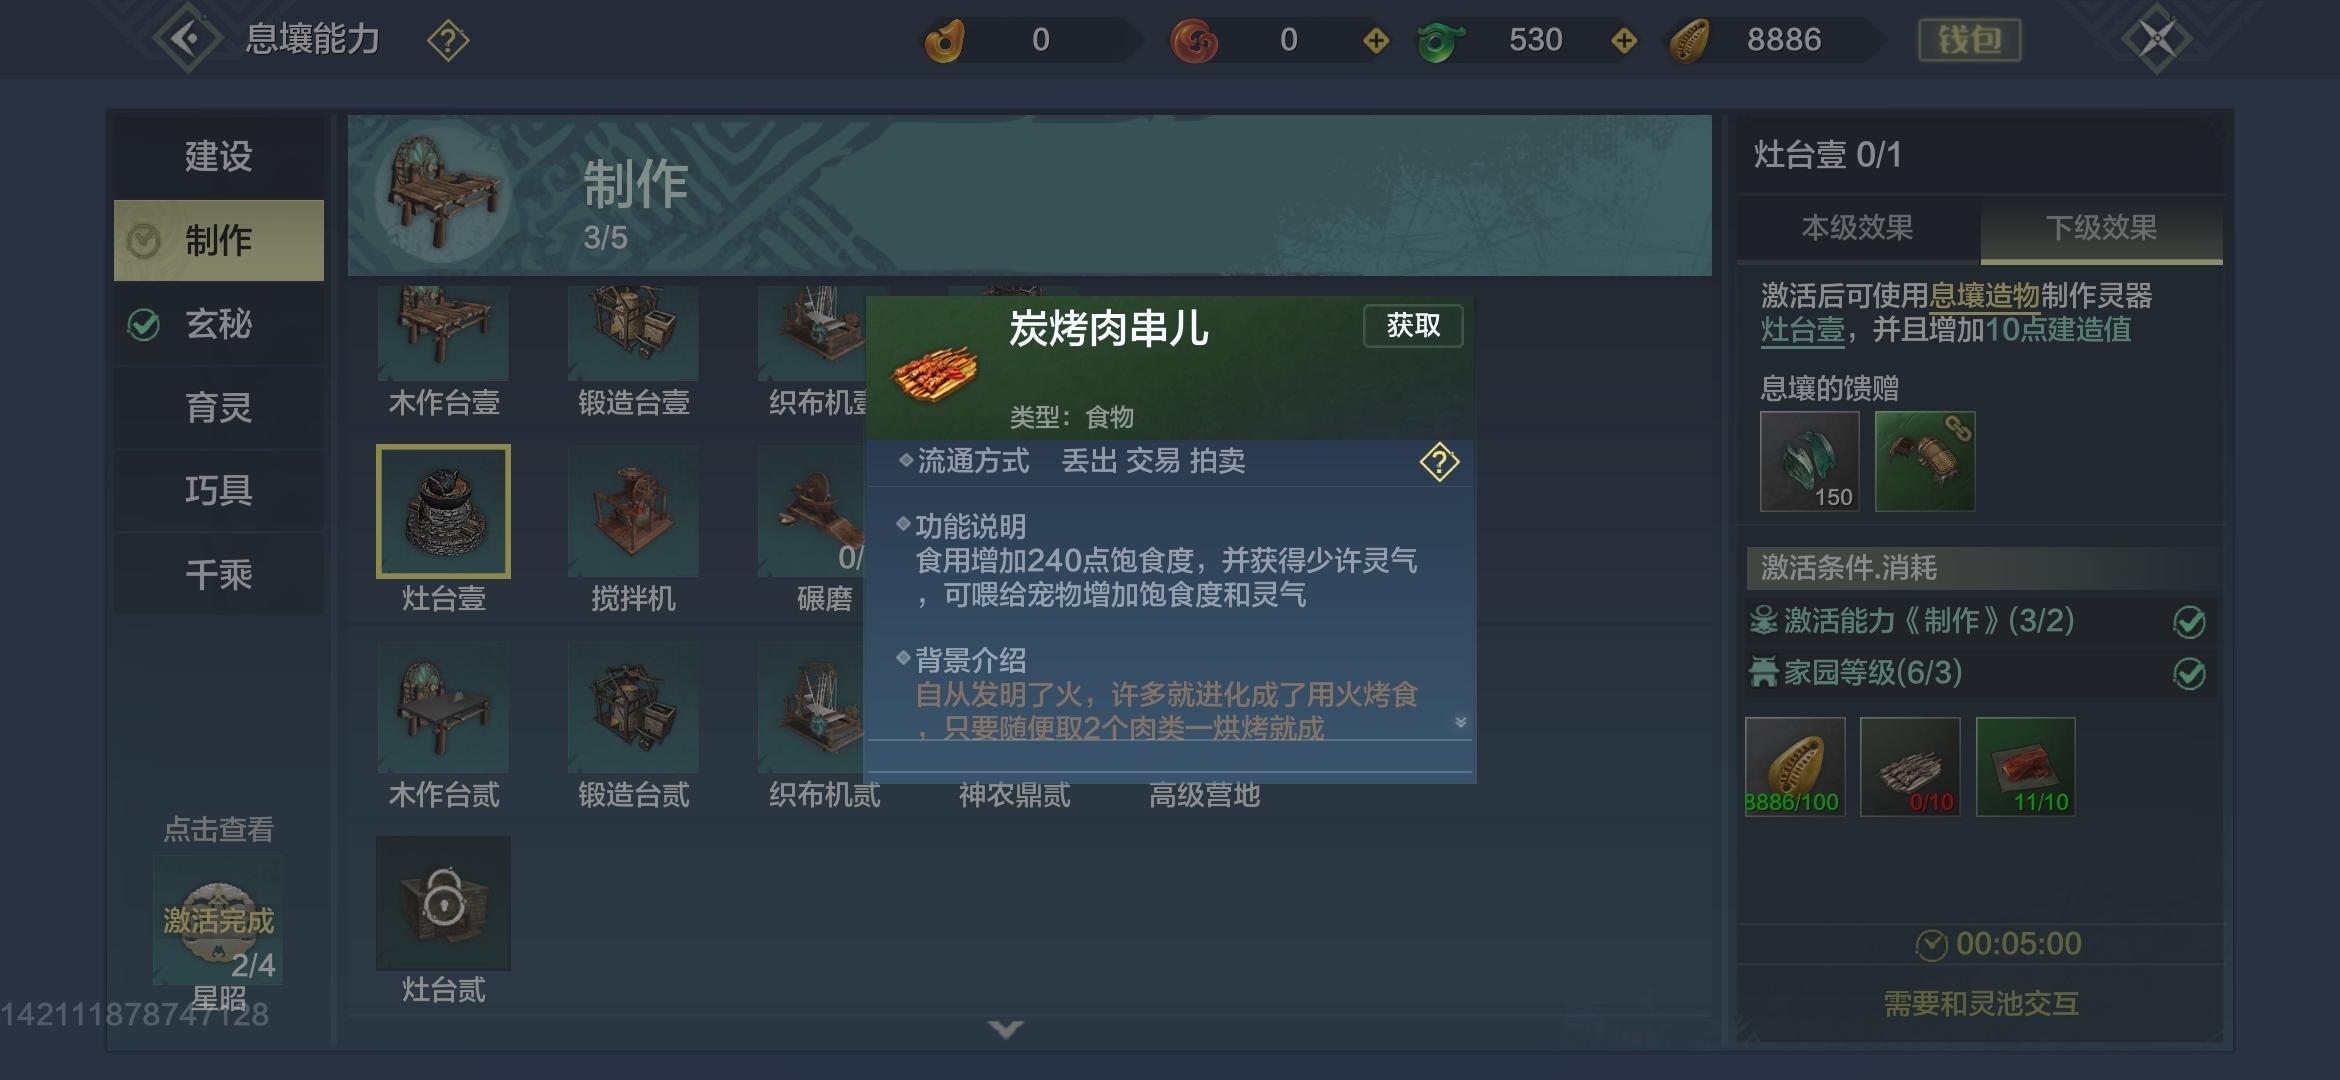Select the checked 玄秘 category
Viewport: 2340px width, 1080px height.
219,324
